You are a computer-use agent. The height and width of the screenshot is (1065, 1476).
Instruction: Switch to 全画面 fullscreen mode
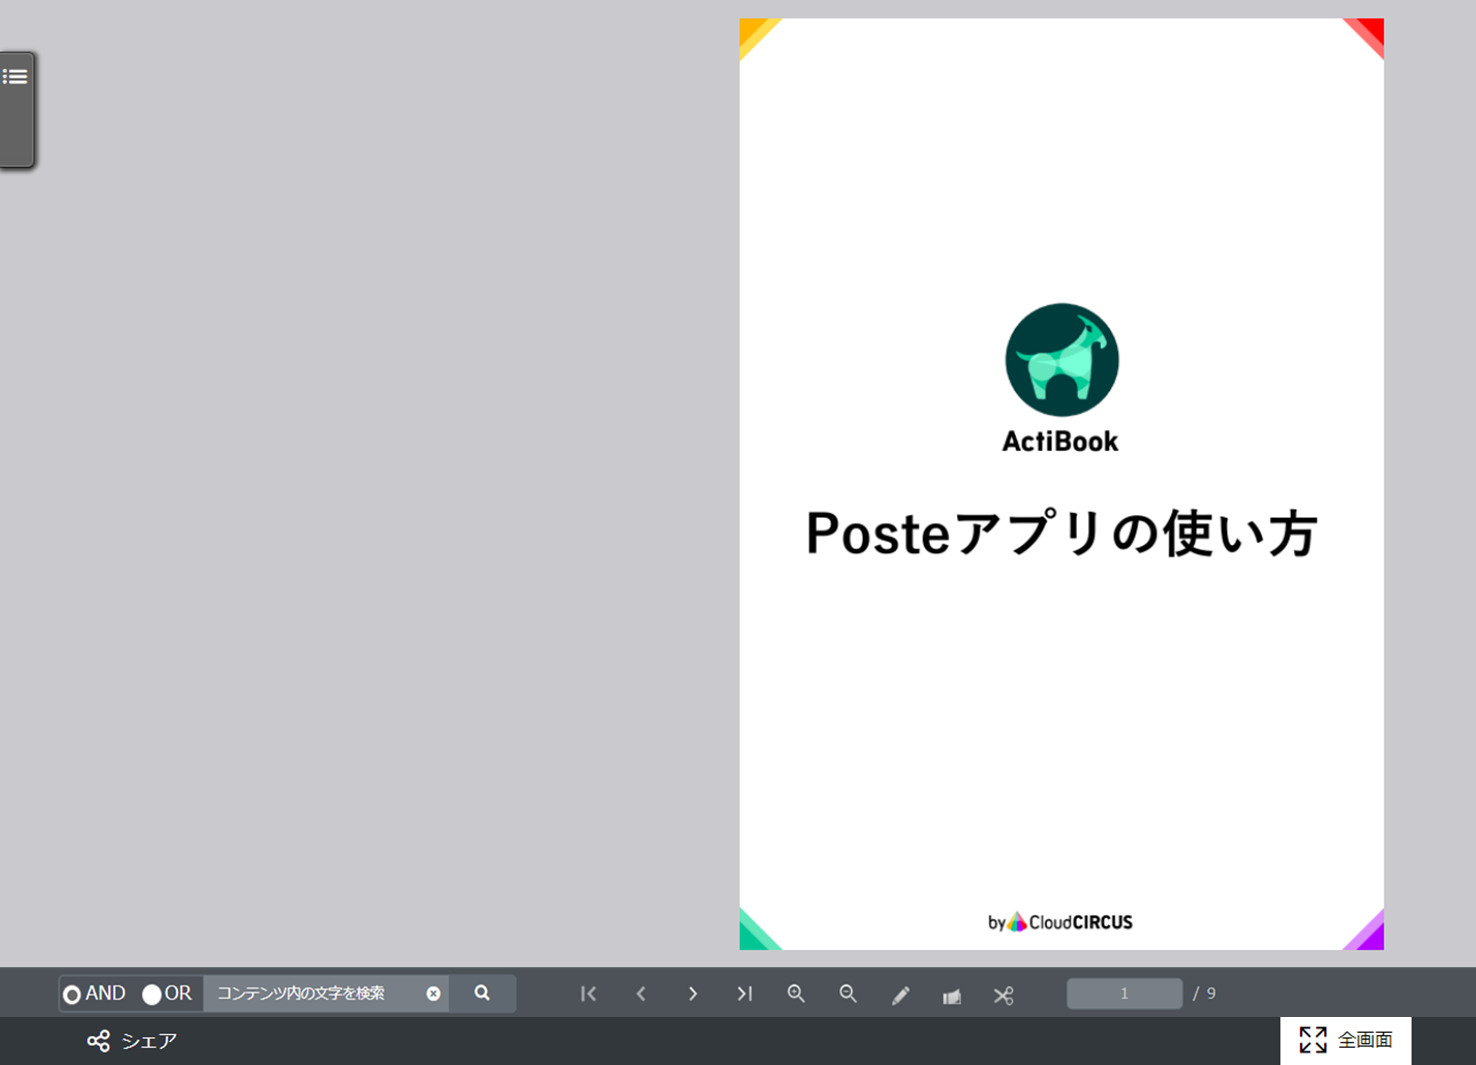point(1345,1040)
